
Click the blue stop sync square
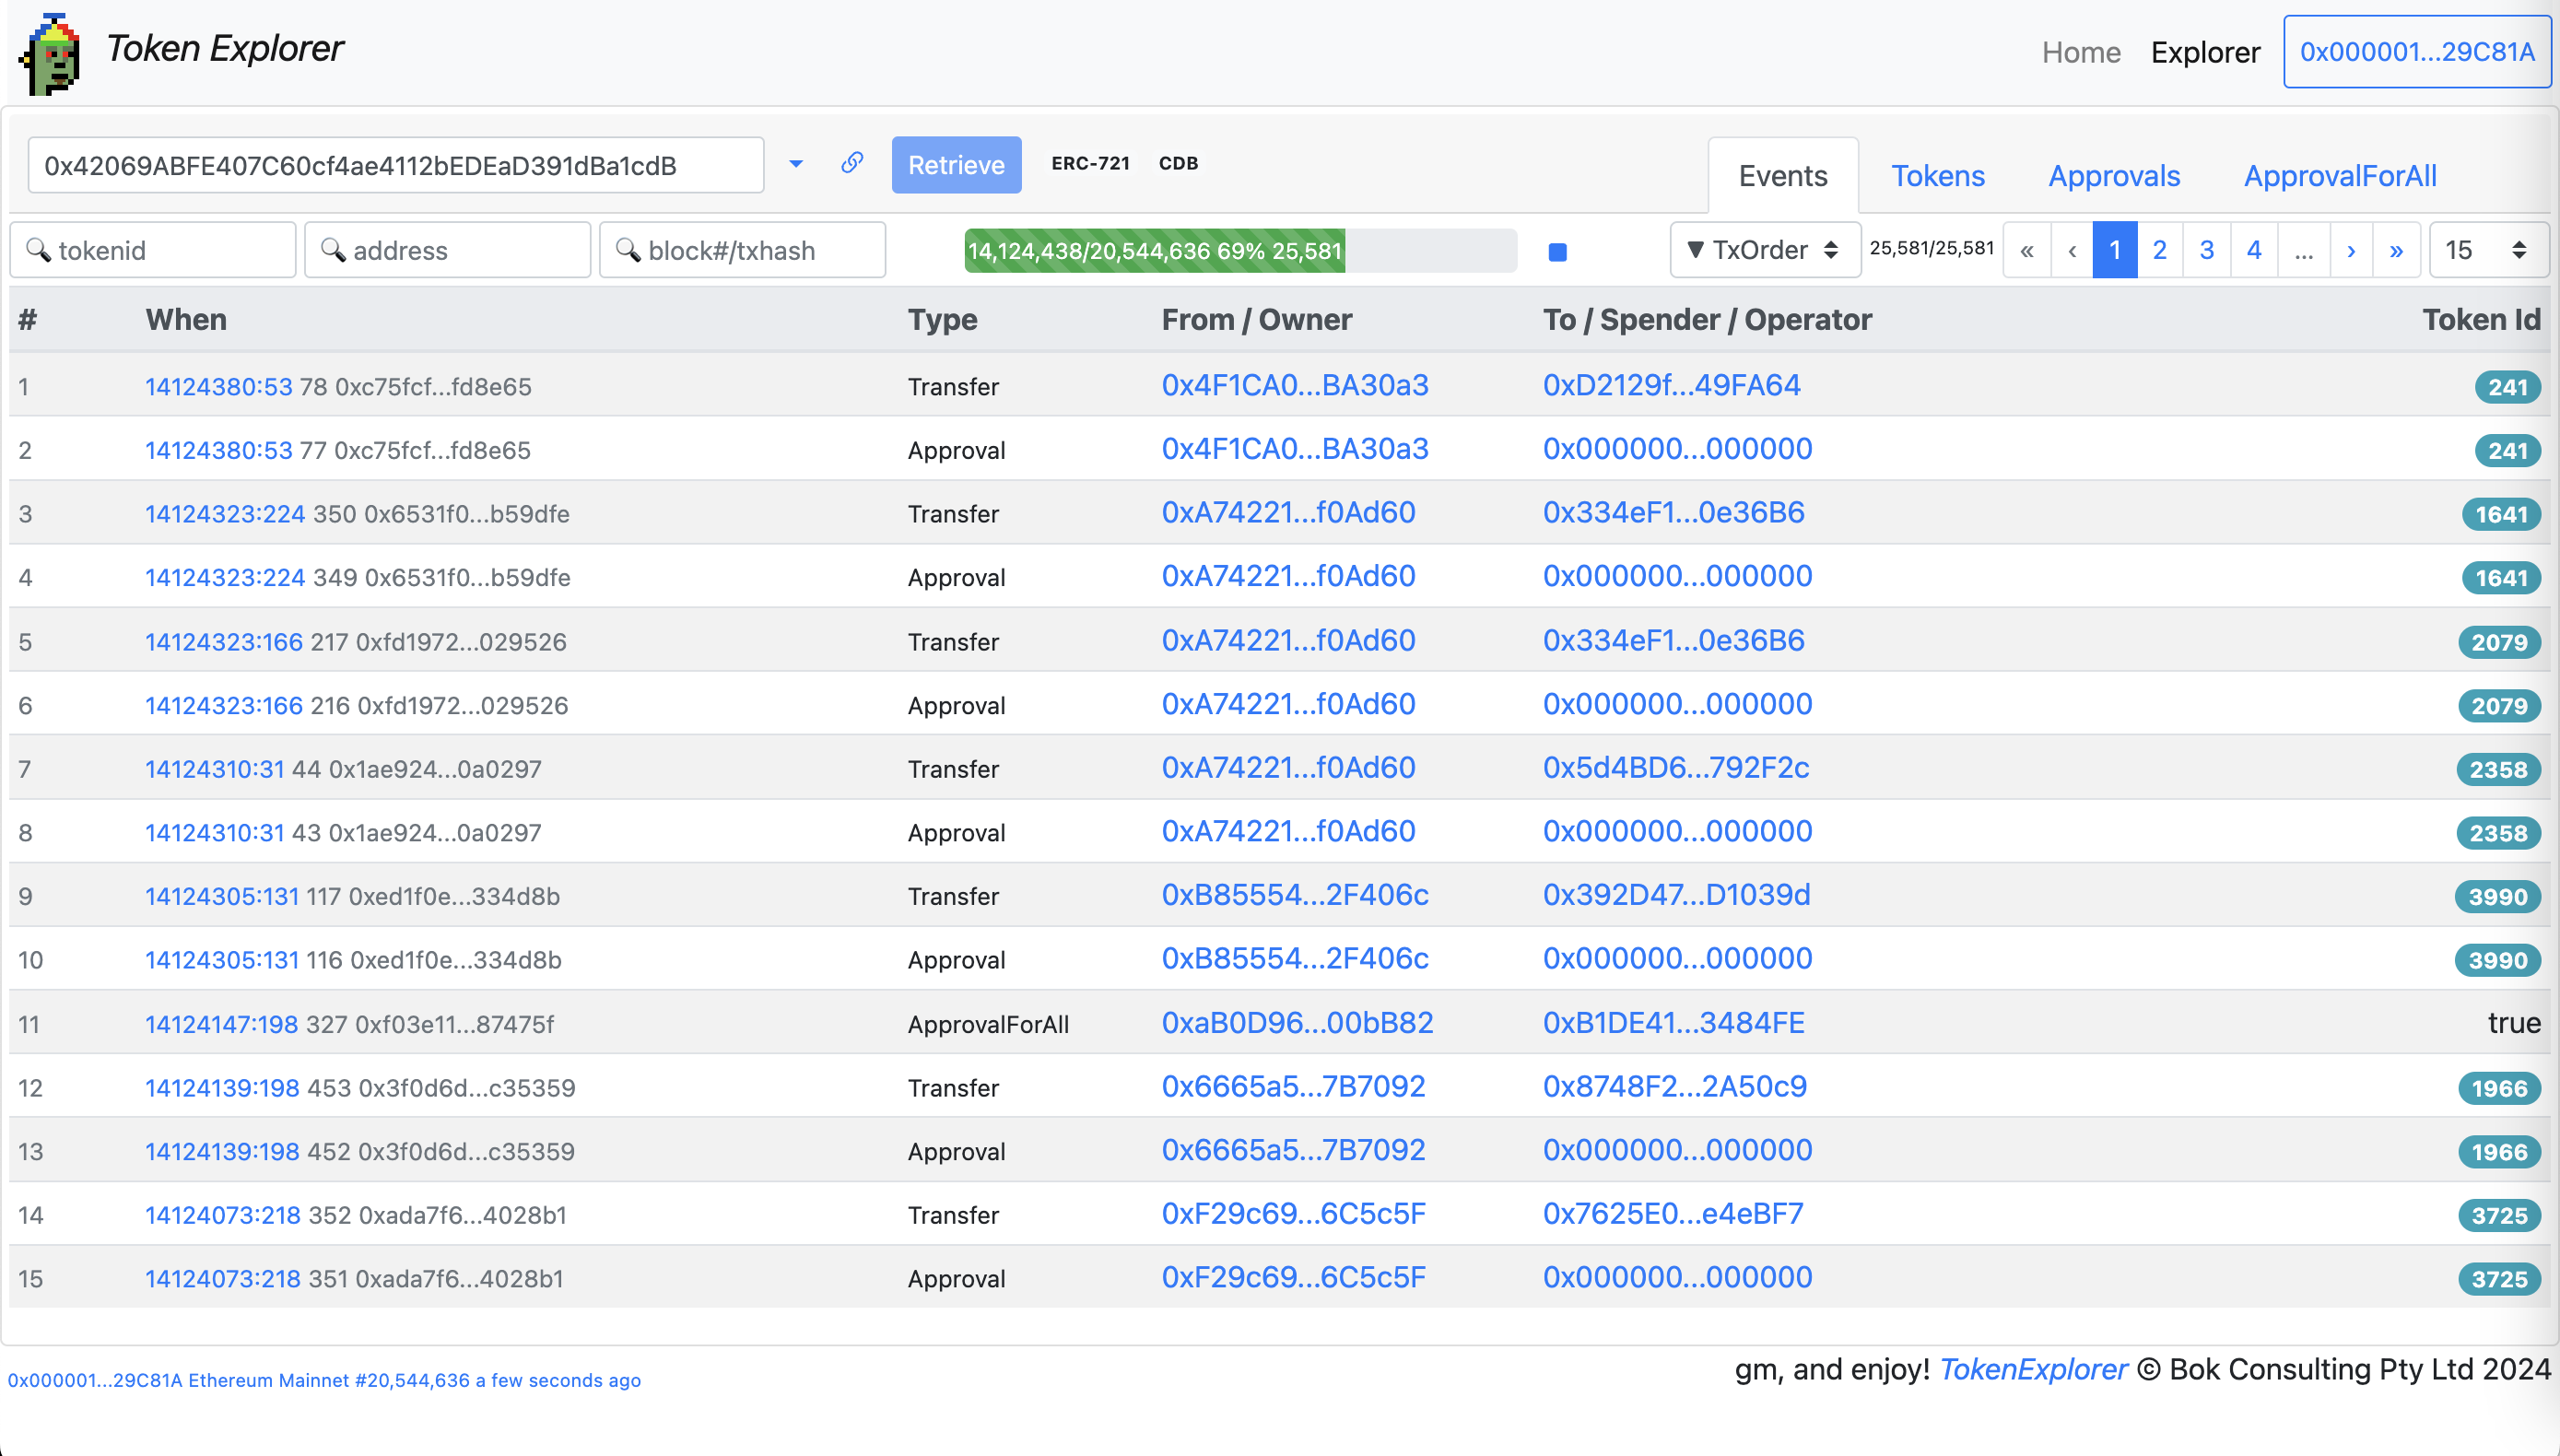pyautogui.click(x=1557, y=252)
